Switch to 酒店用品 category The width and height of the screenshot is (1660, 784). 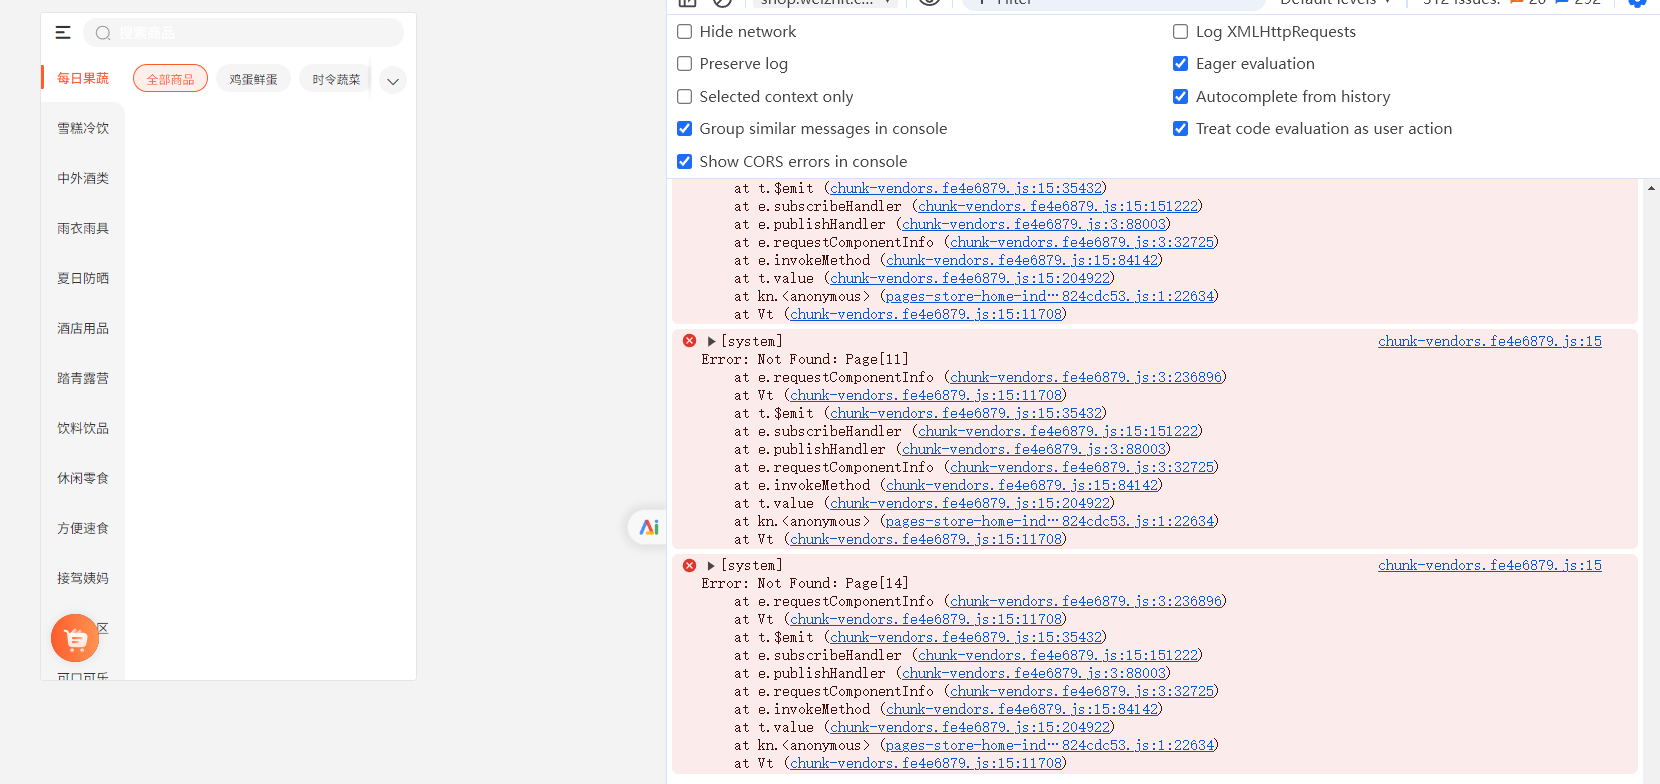click(x=83, y=328)
